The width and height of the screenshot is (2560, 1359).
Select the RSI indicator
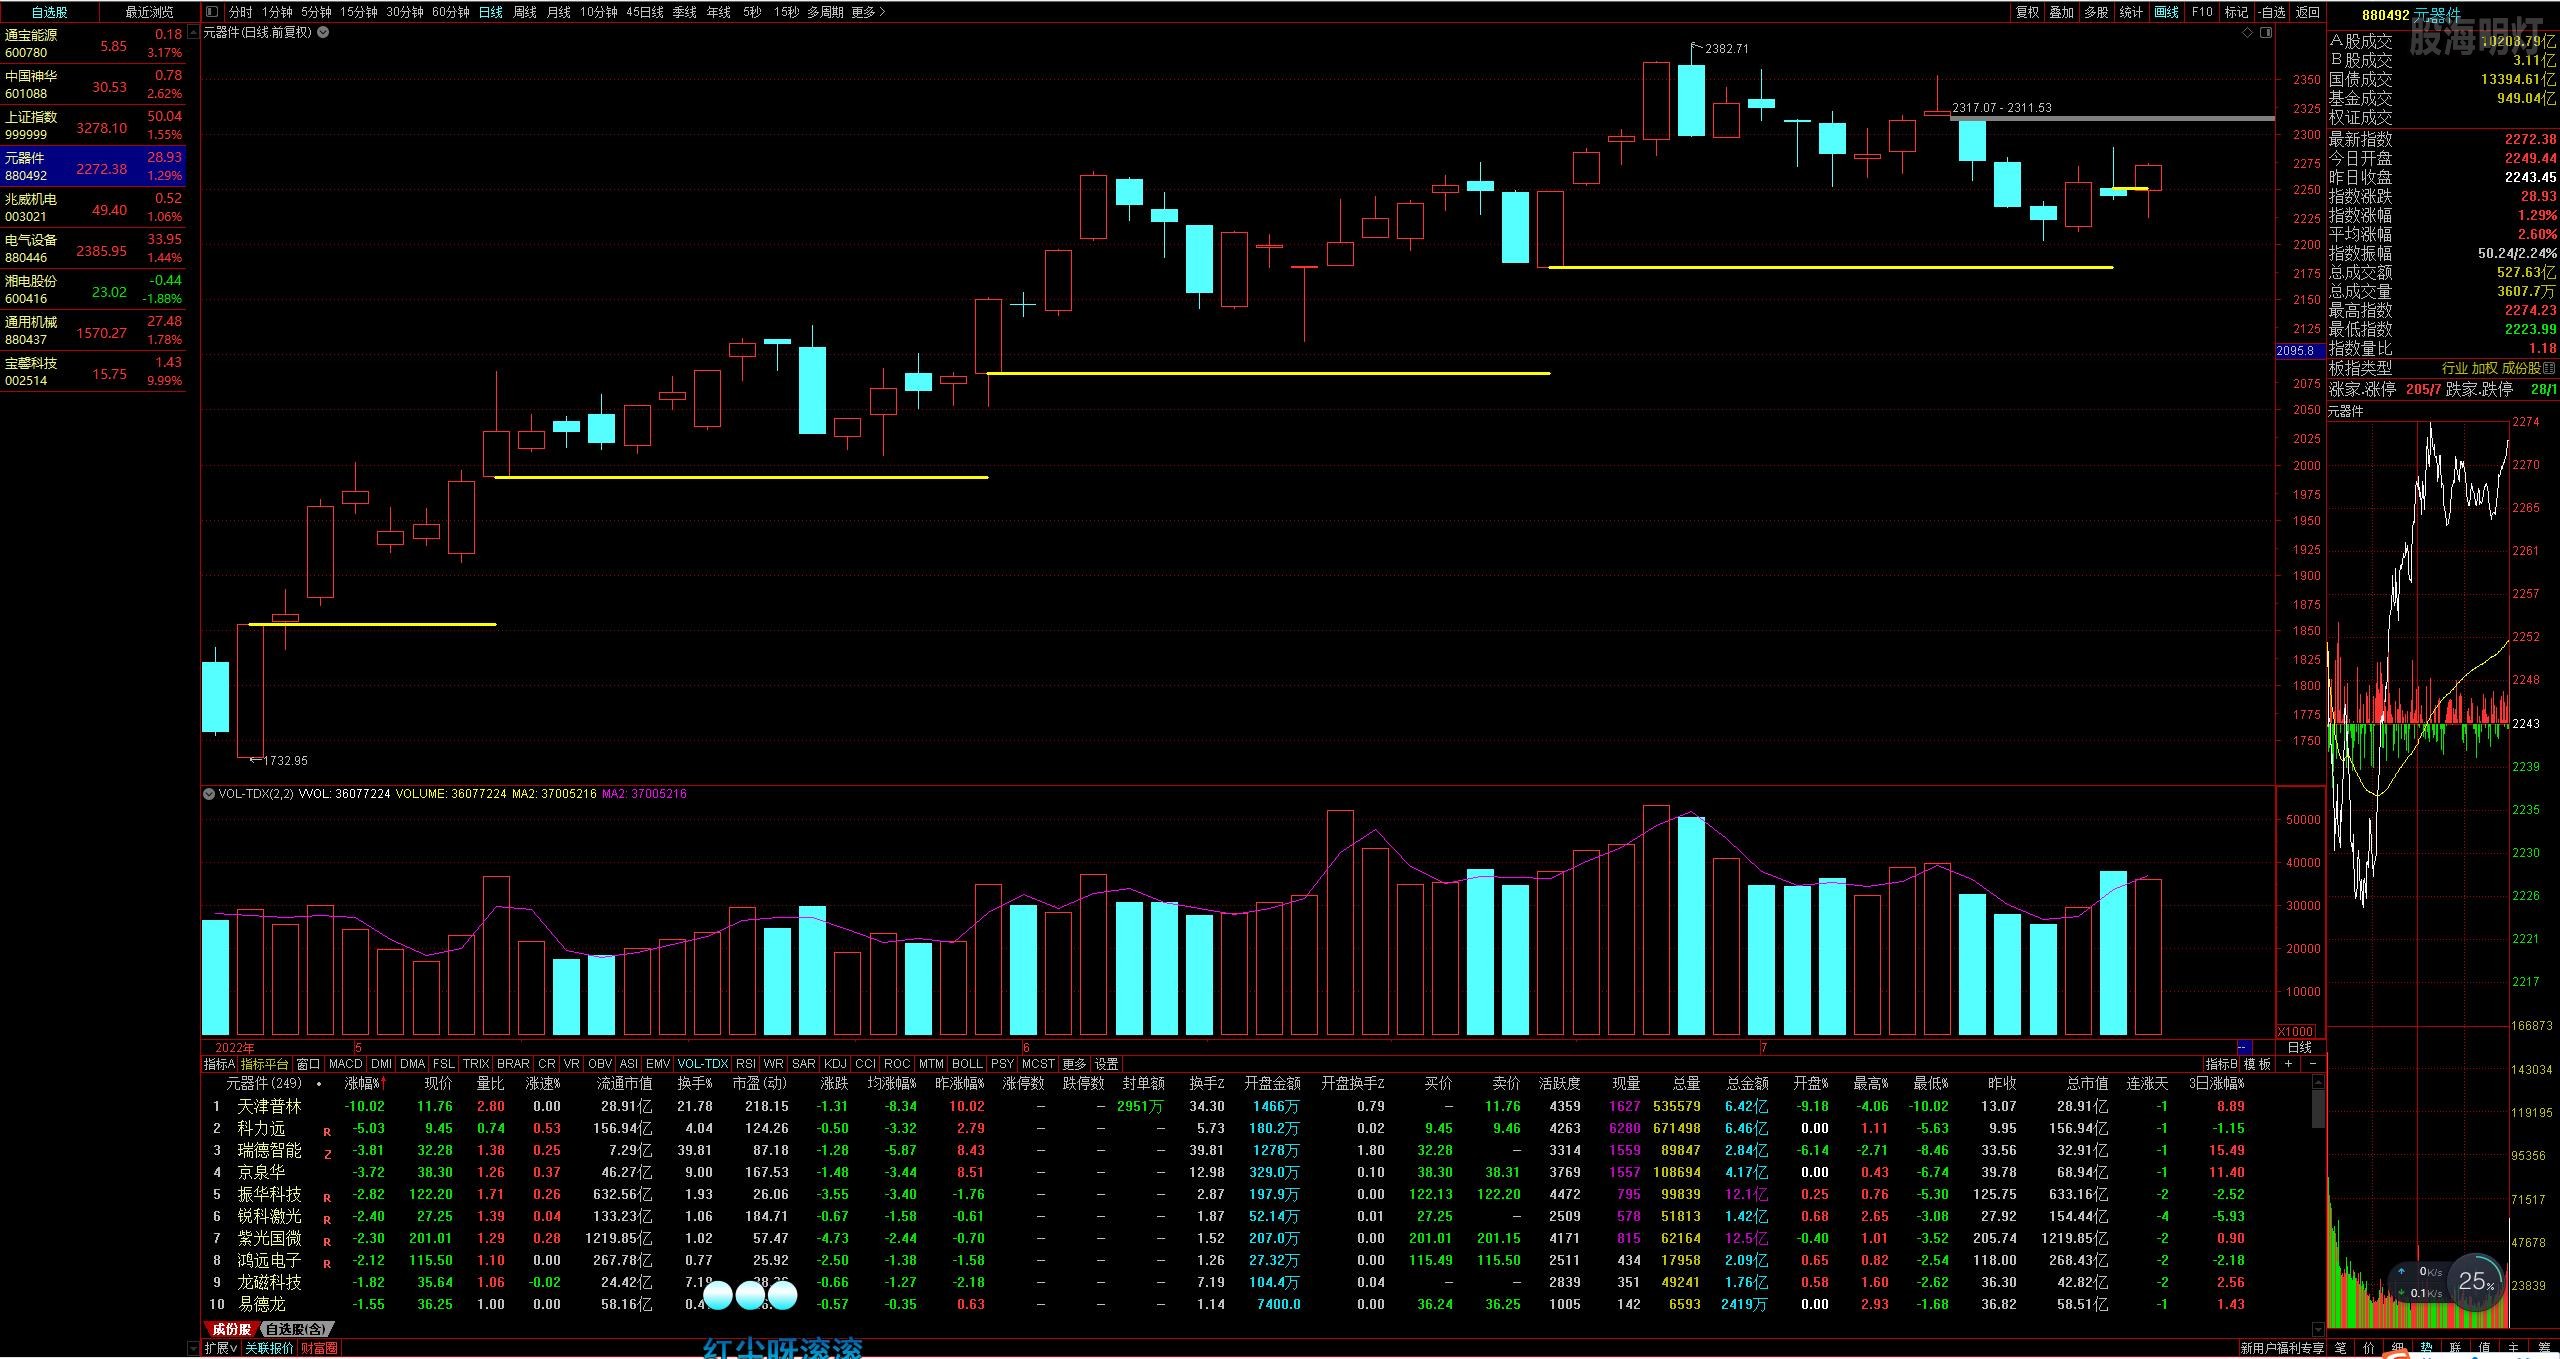(x=746, y=1064)
